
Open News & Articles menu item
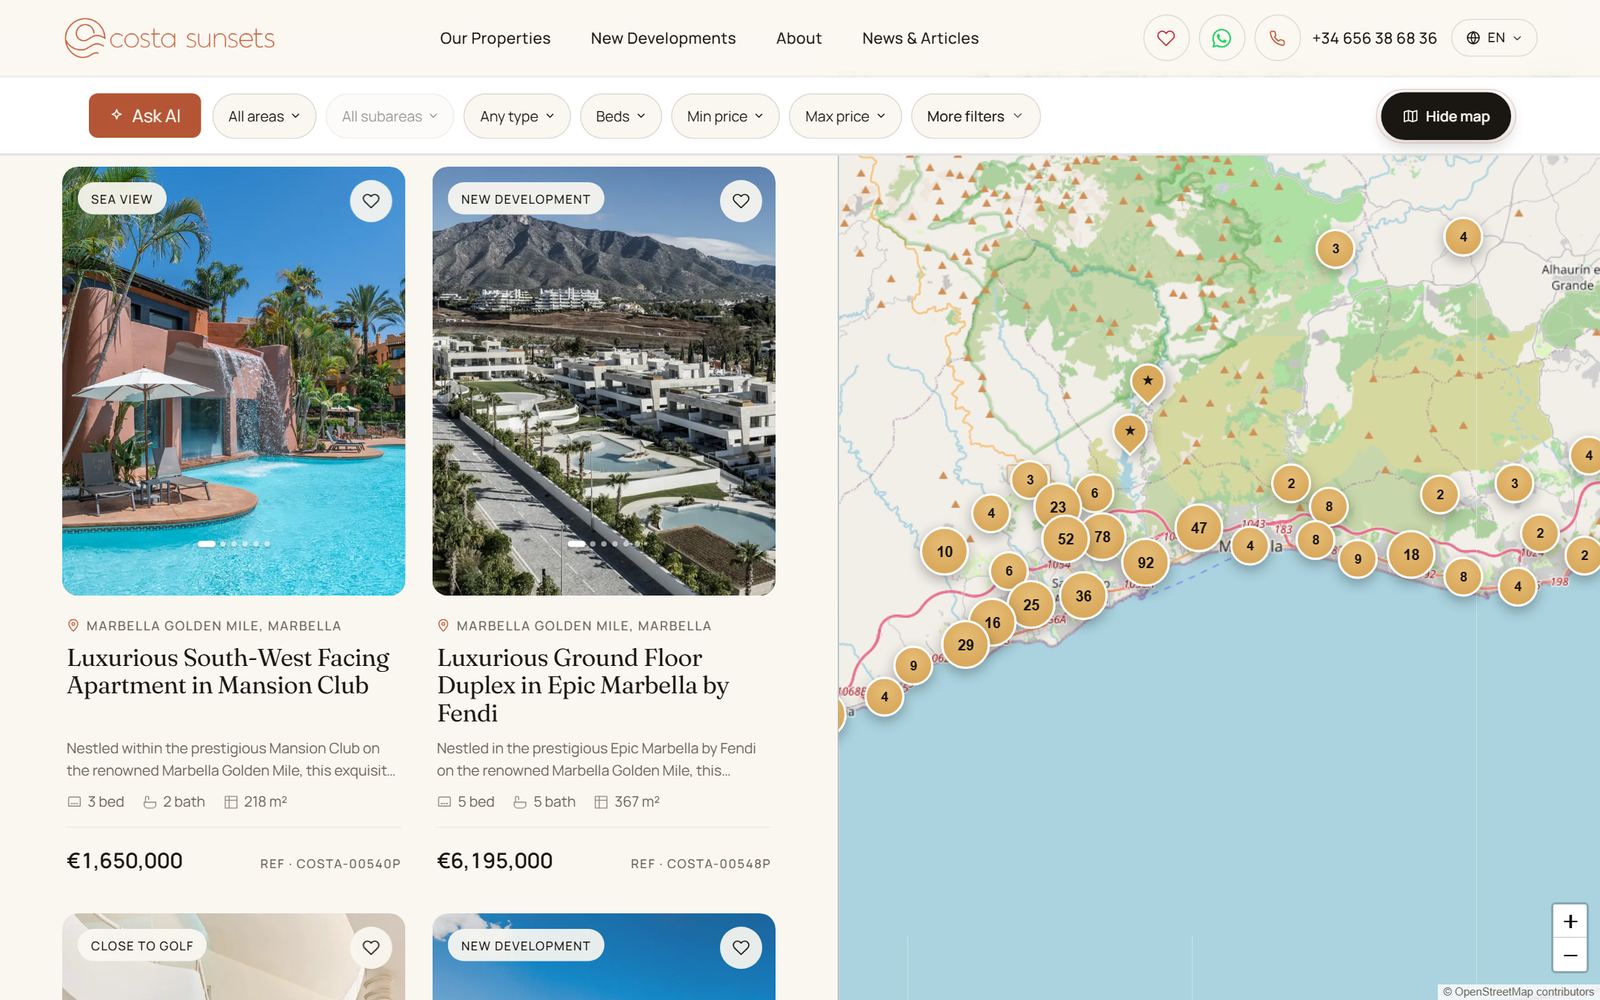click(920, 38)
